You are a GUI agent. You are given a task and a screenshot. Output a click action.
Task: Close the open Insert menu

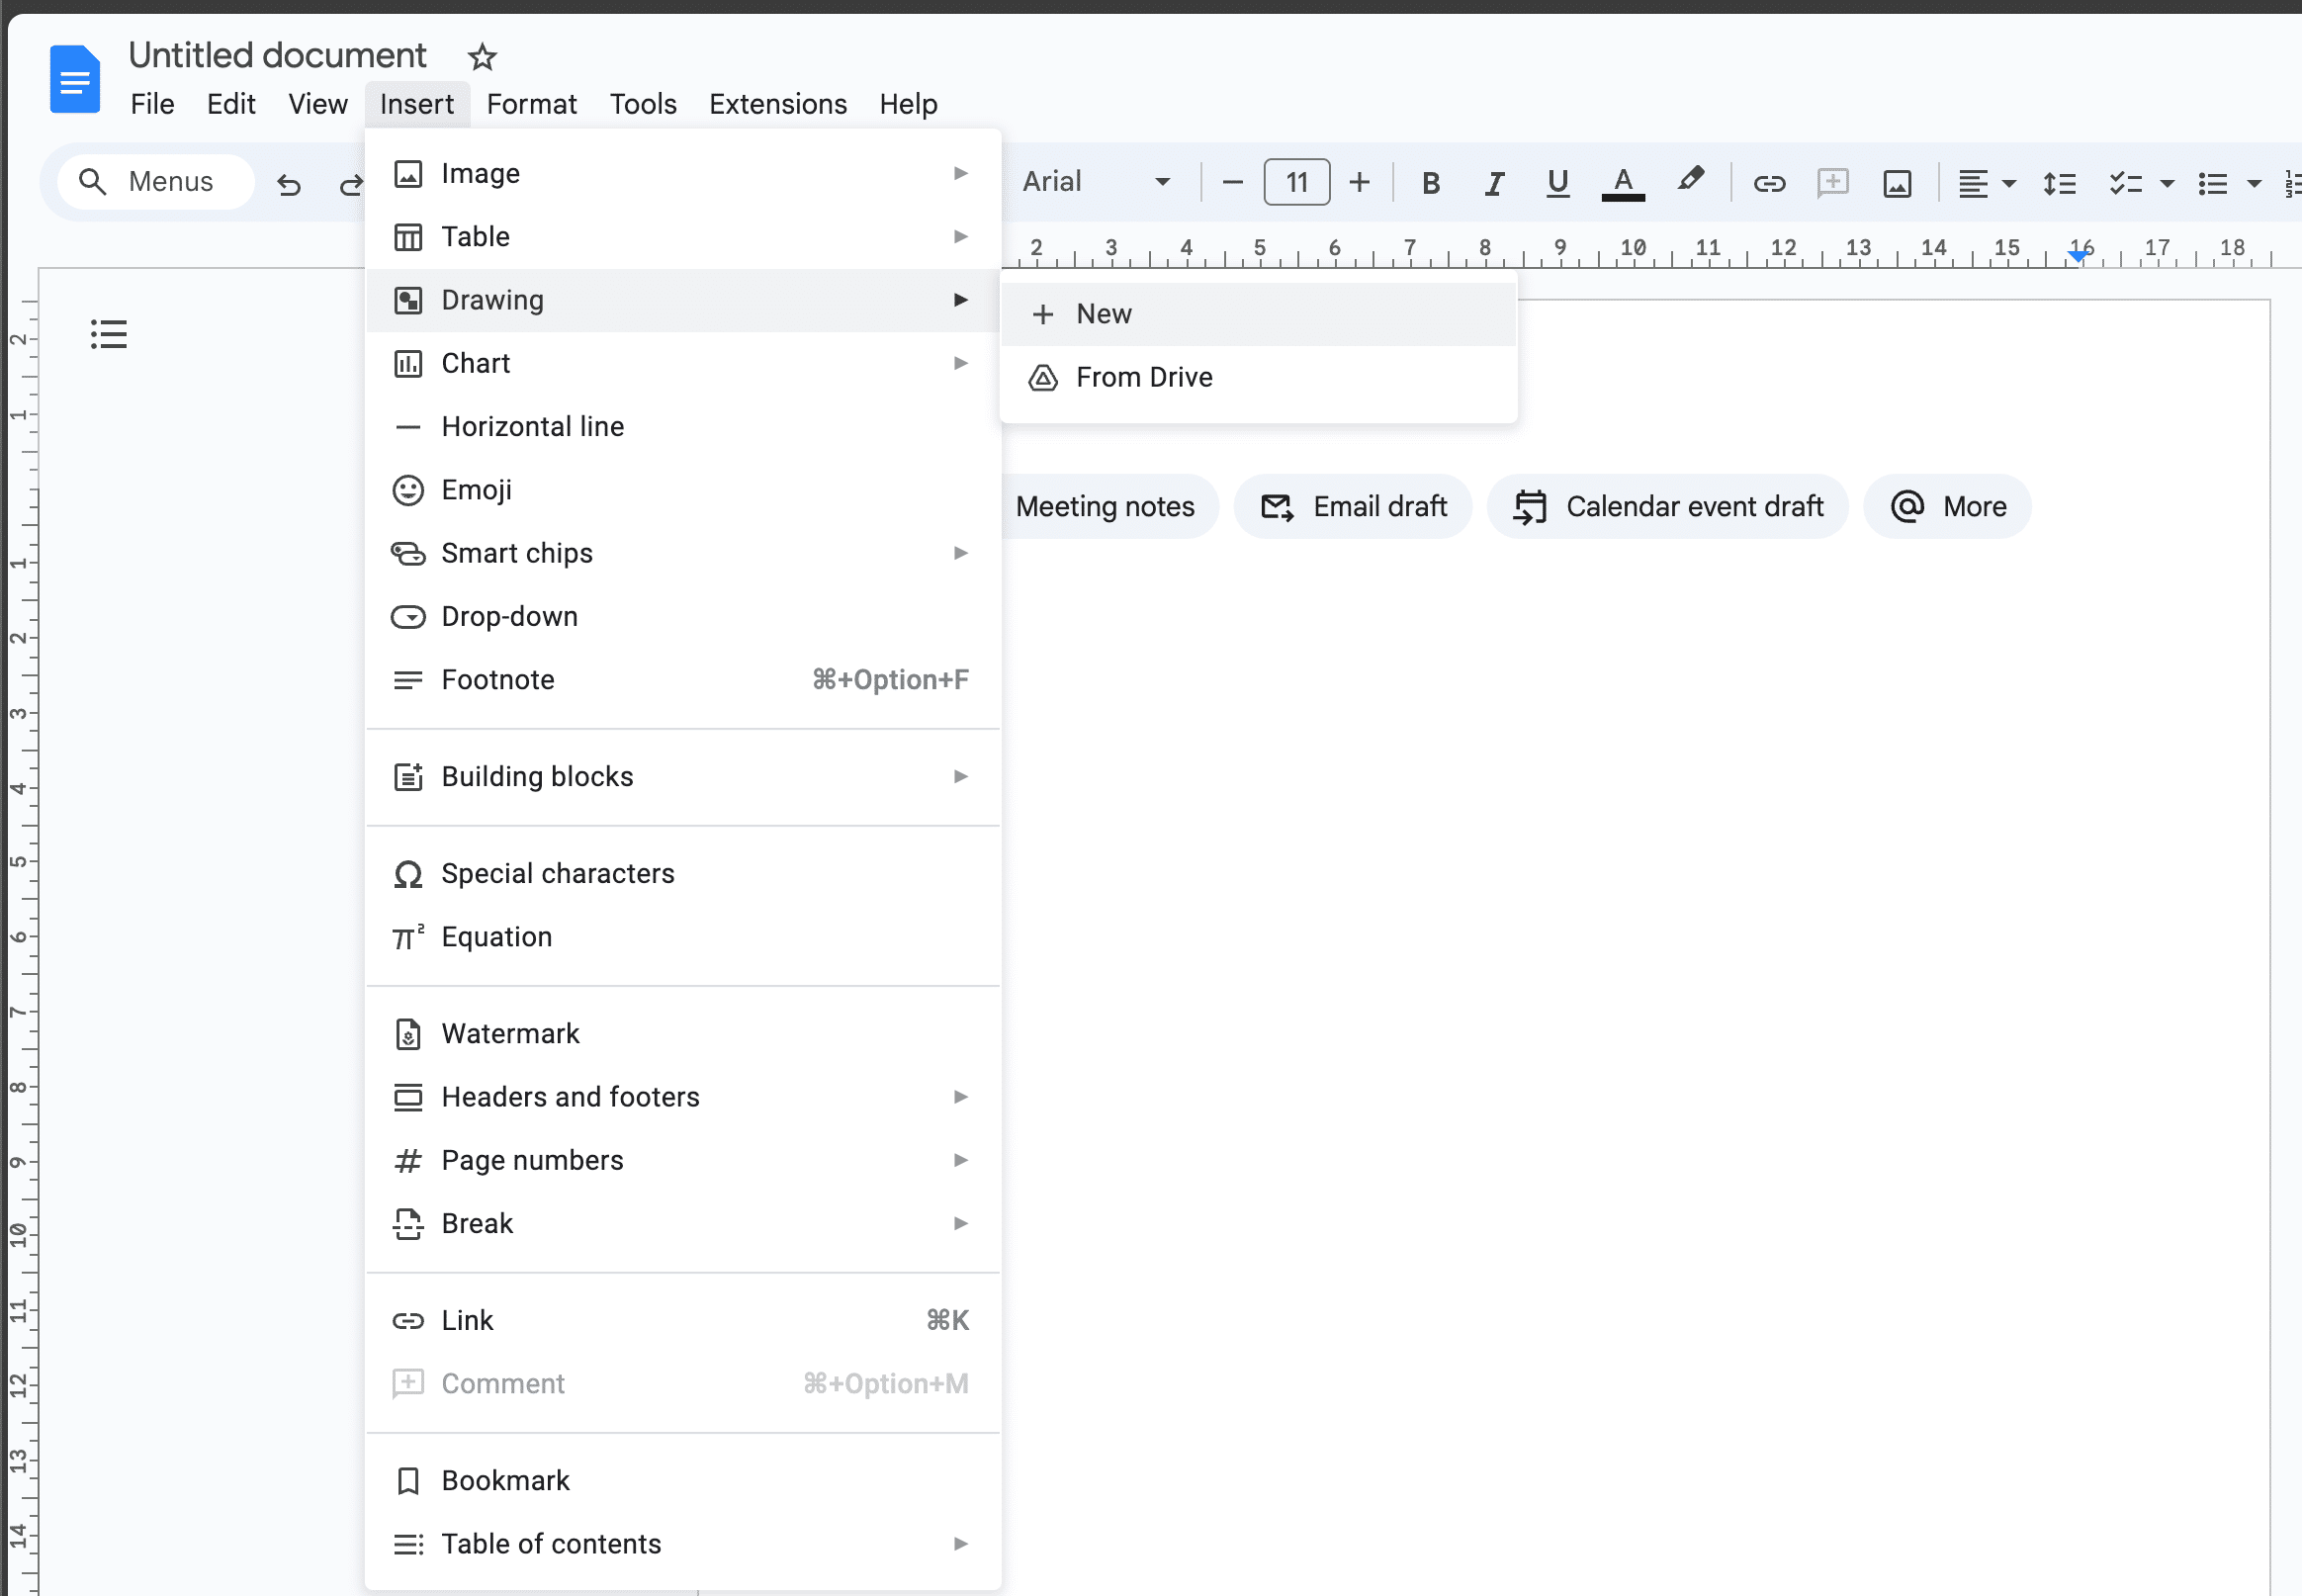[417, 104]
